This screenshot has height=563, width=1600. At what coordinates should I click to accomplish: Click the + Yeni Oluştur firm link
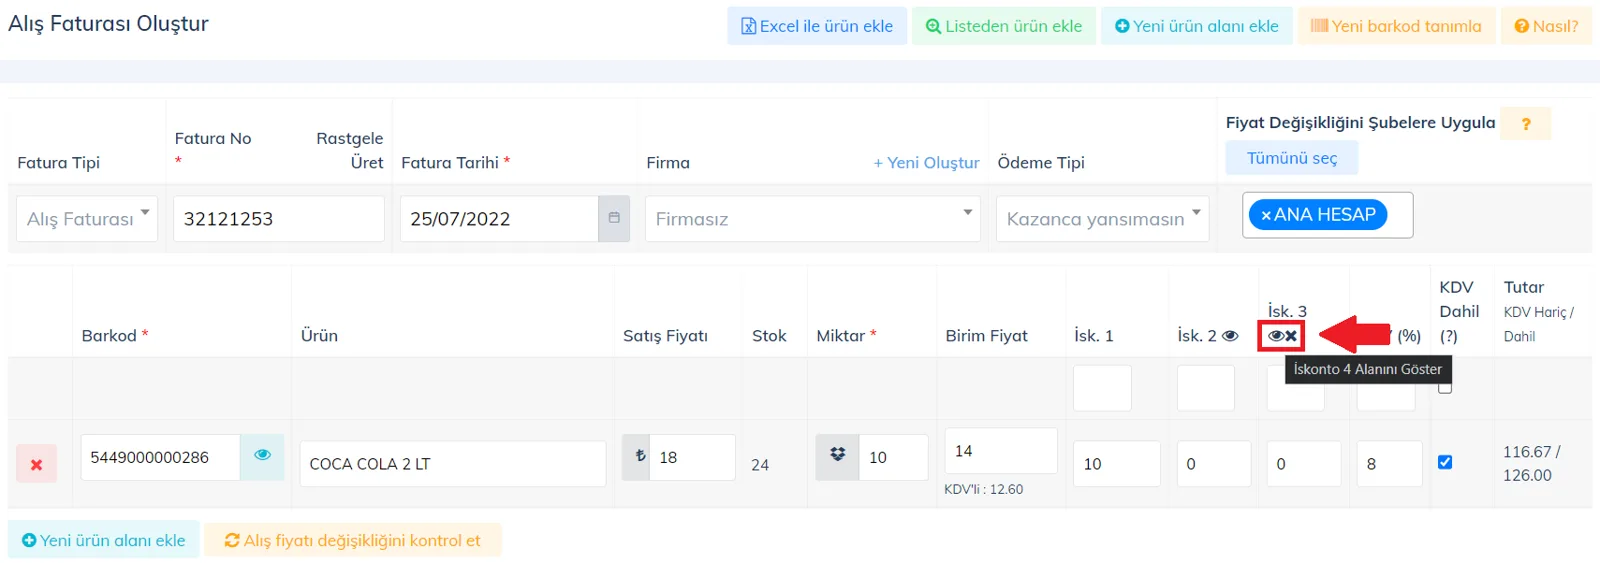point(926,162)
